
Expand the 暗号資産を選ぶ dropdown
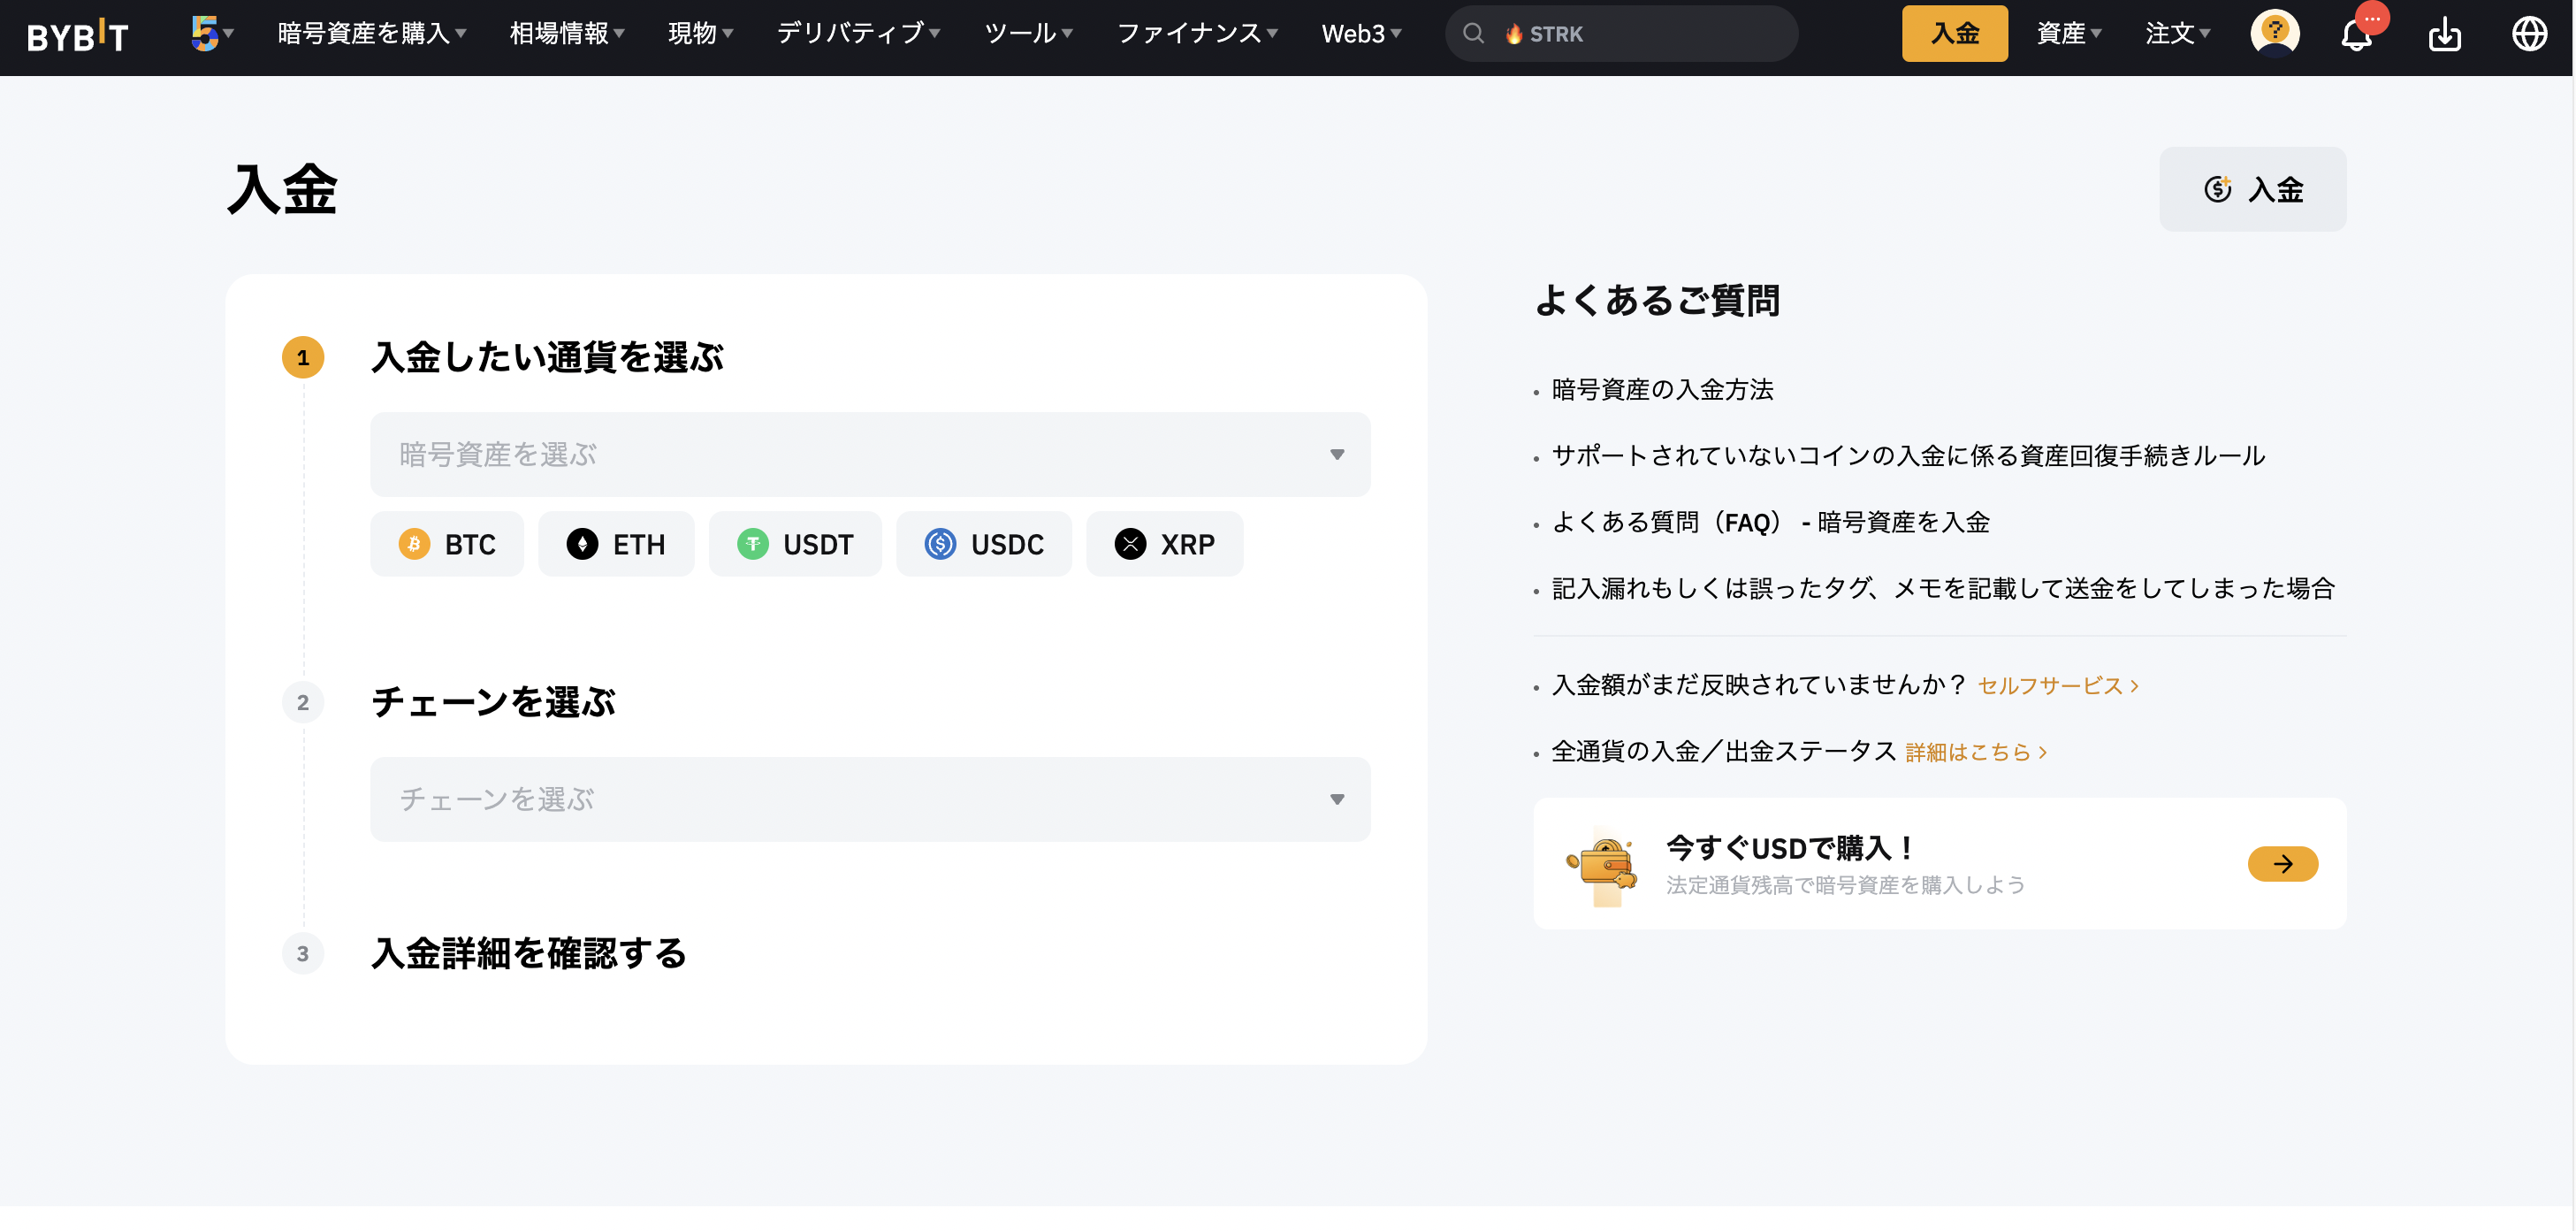point(869,454)
